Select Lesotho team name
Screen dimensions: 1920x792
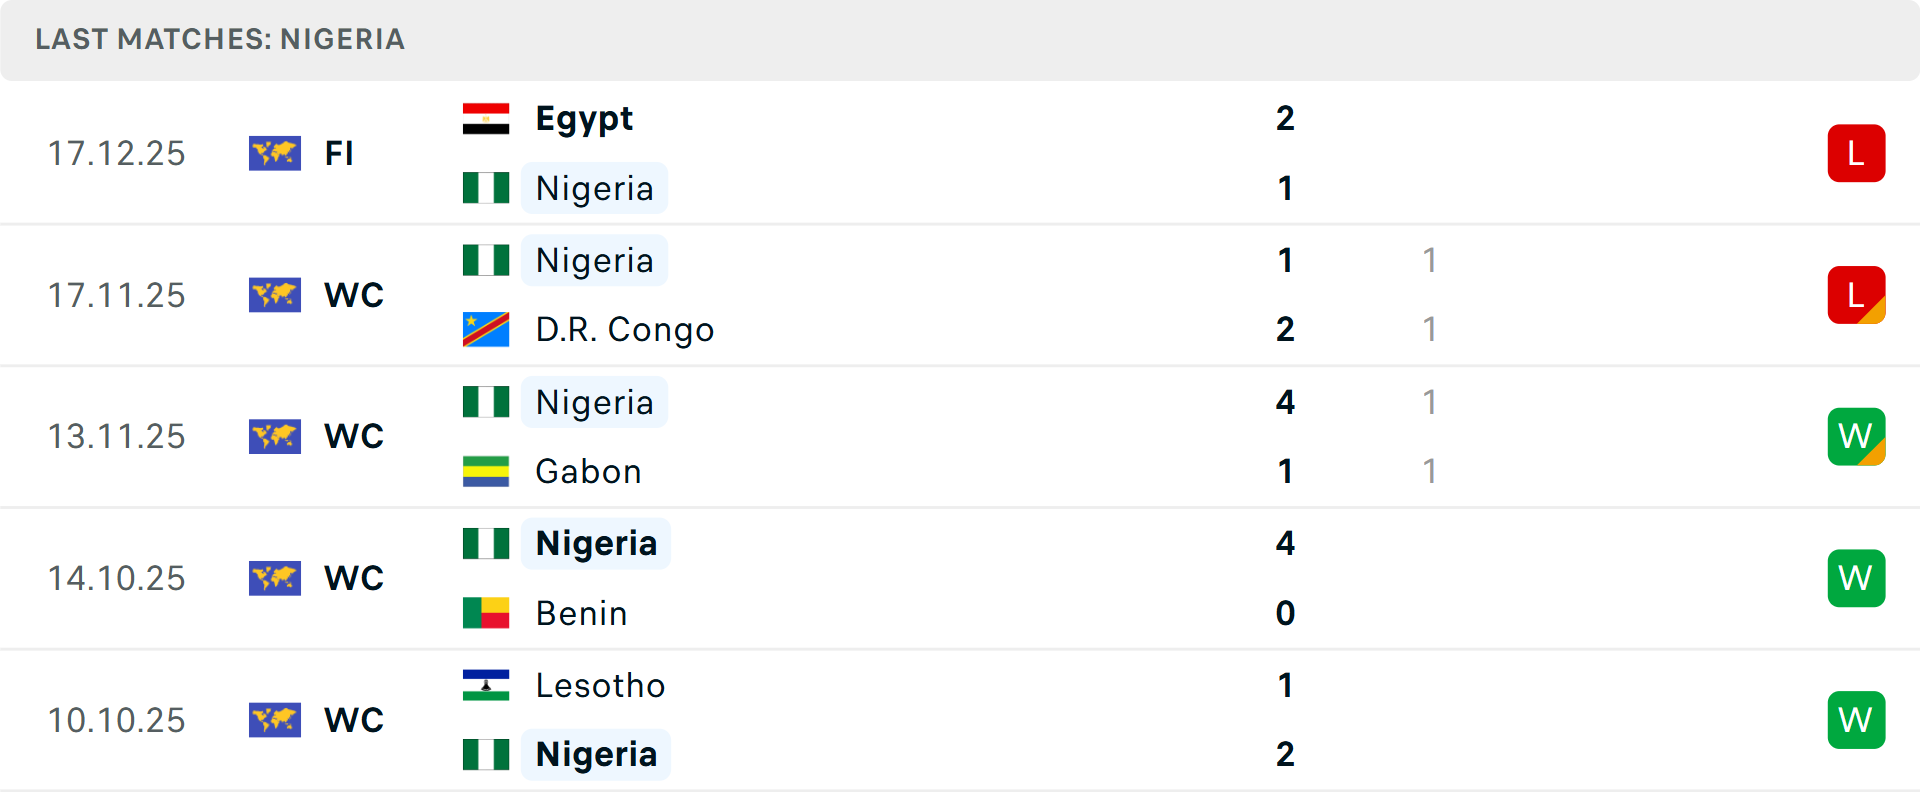tap(600, 685)
